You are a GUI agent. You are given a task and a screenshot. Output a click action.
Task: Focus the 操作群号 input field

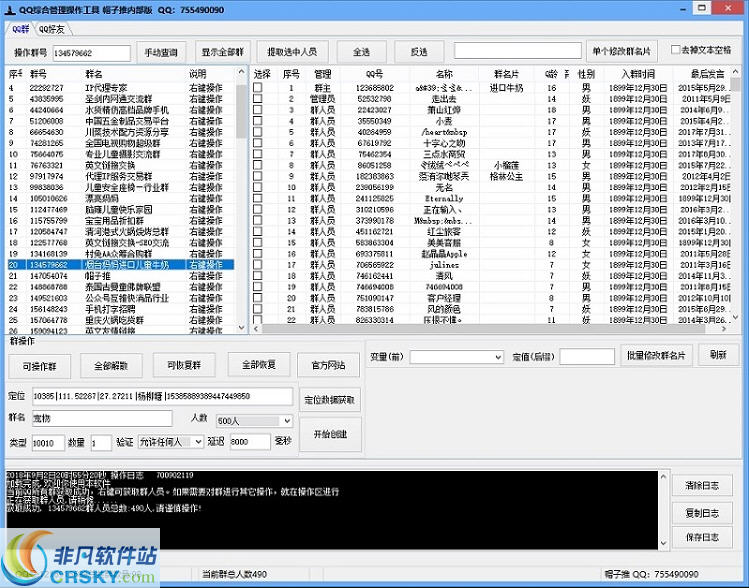click(x=91, y=53)
